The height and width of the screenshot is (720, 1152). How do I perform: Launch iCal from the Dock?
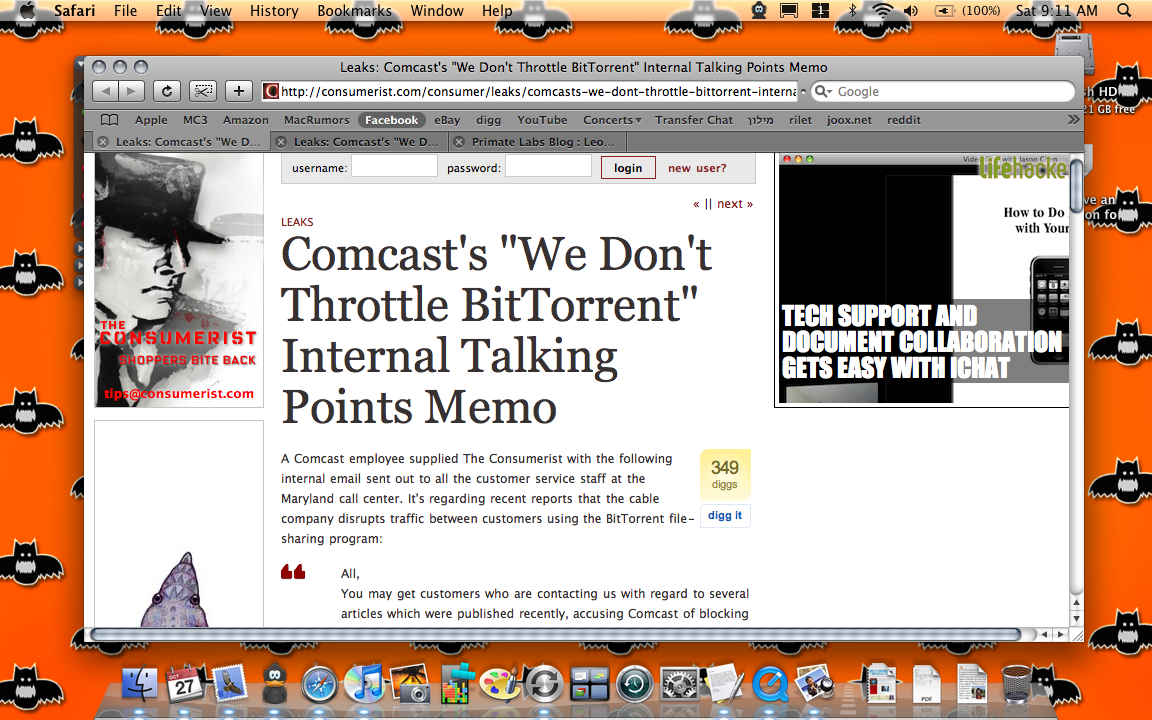(184, 684)
